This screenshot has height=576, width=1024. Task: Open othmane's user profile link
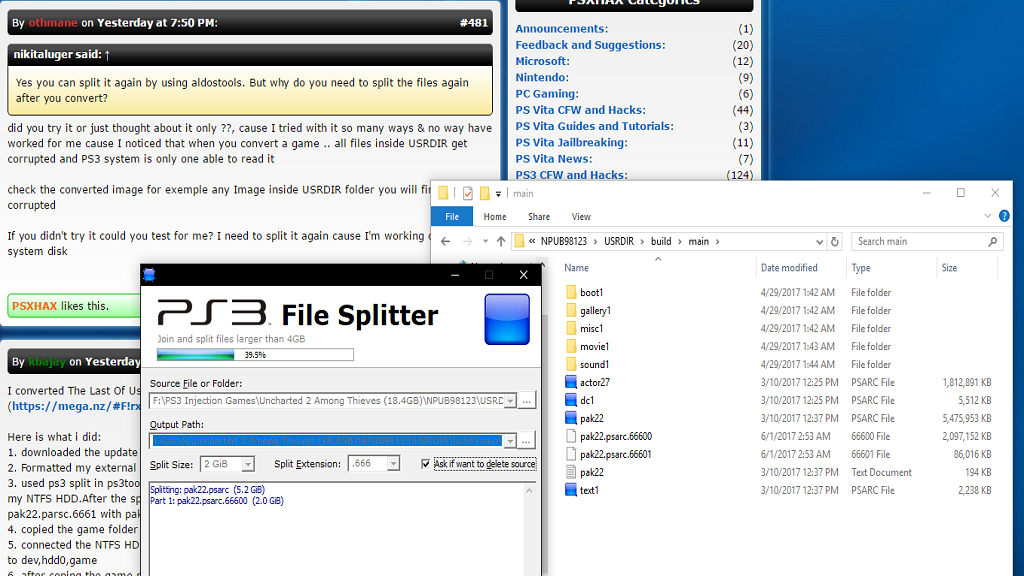[53, 23]
